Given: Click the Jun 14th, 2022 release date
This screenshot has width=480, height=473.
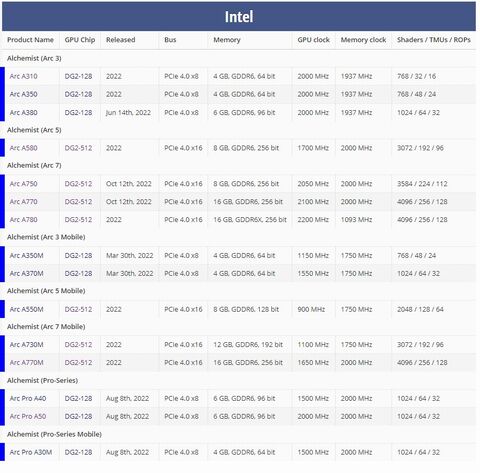Looking at the screenshot, I should [128, 113].
